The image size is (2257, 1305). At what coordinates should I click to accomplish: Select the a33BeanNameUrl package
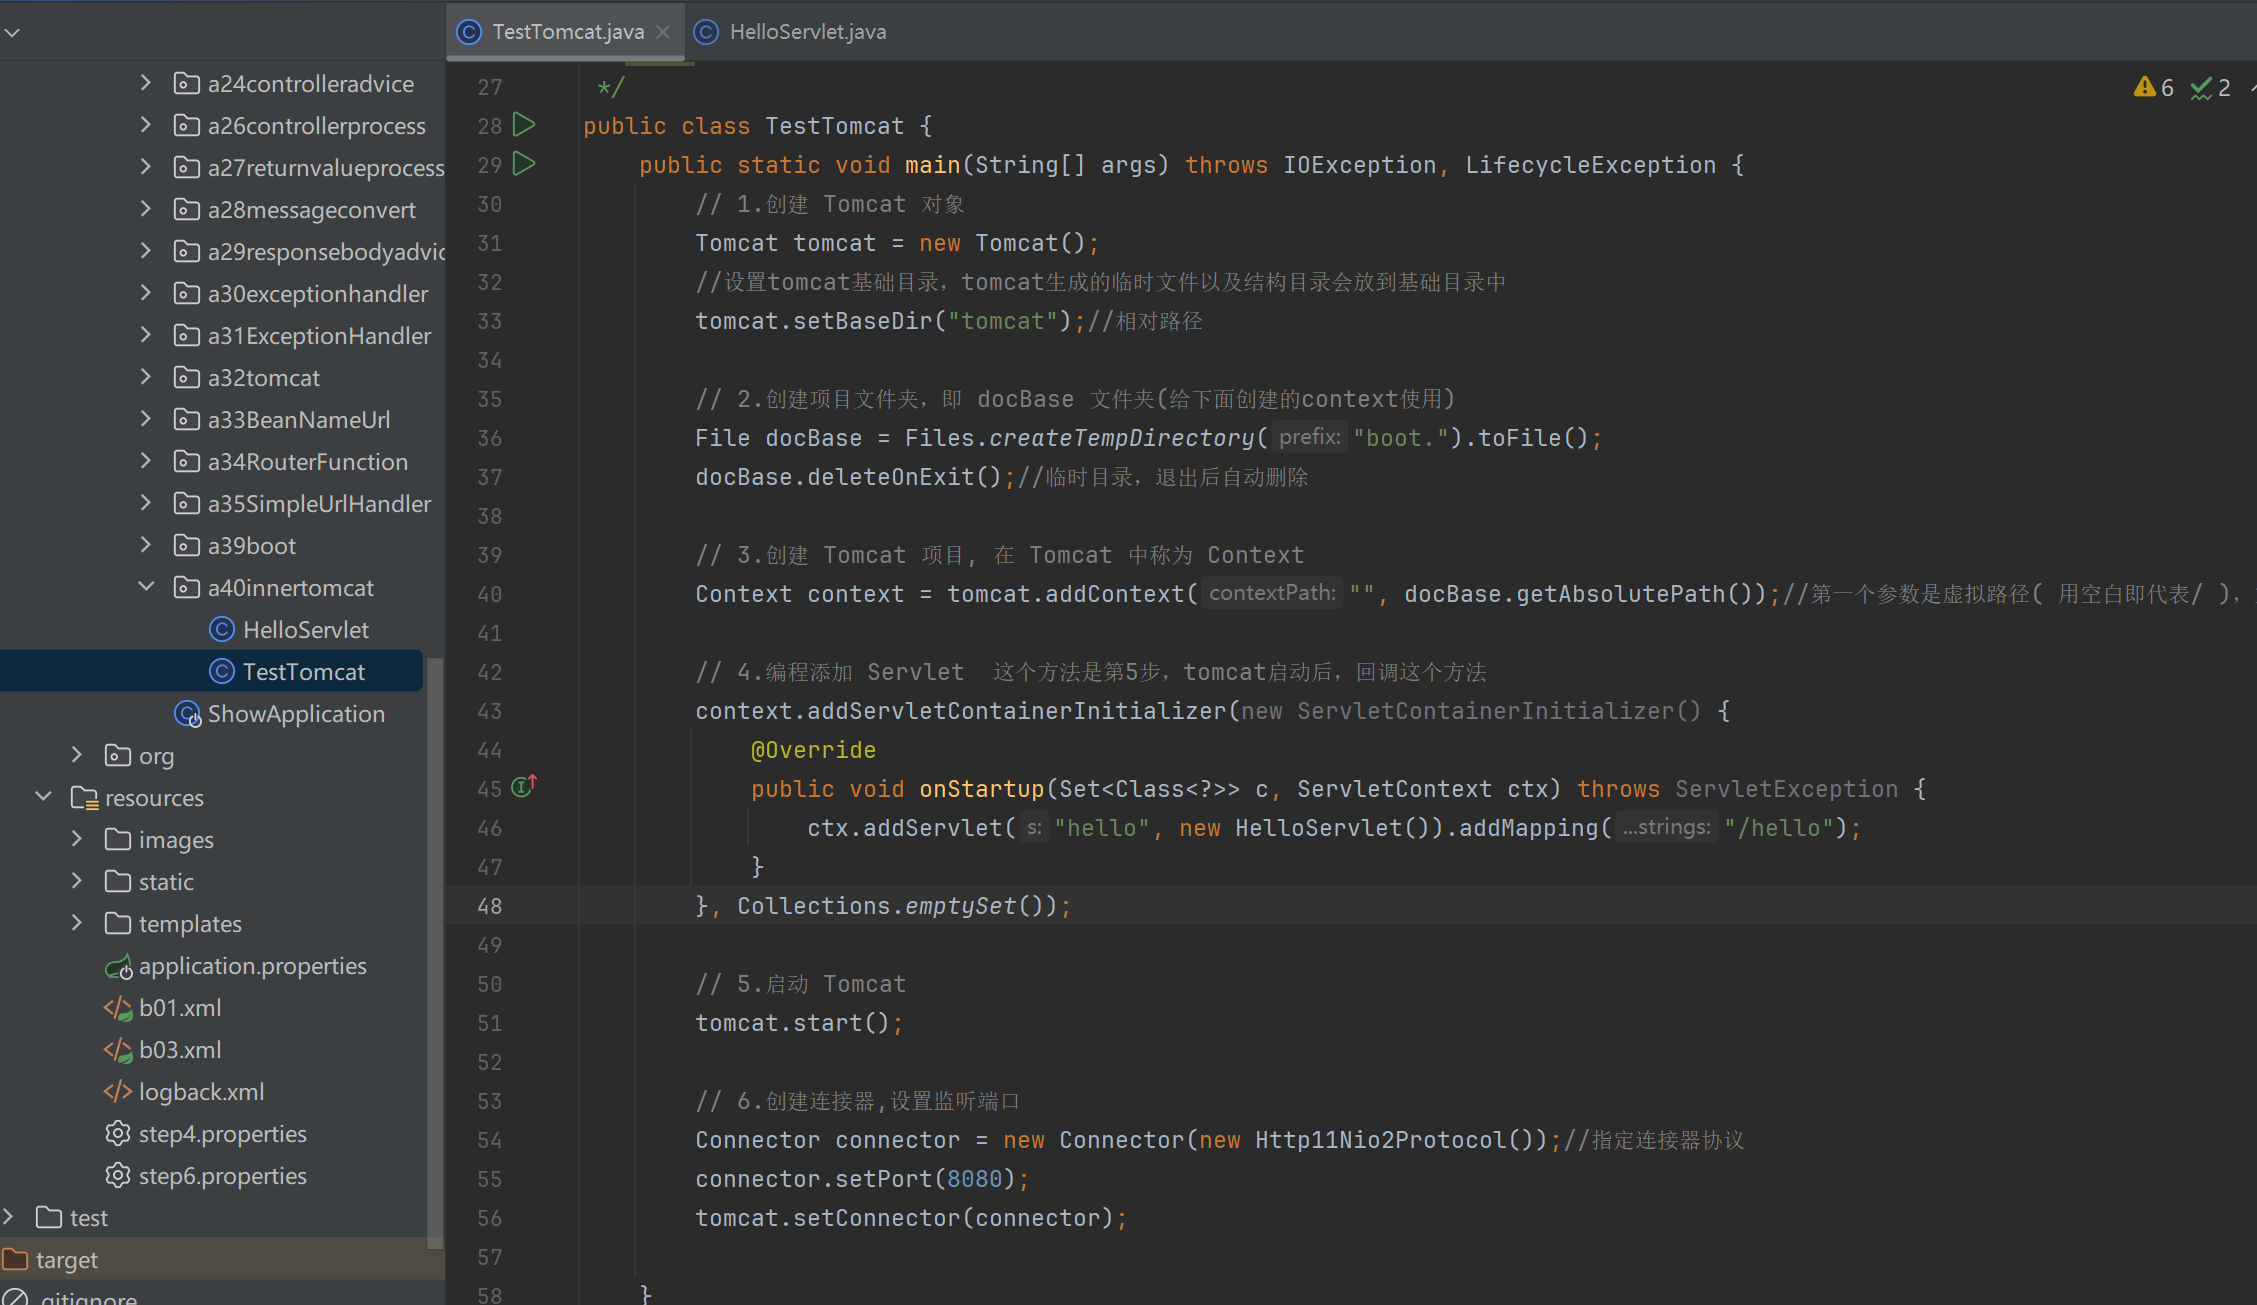[x=299, y=420]
